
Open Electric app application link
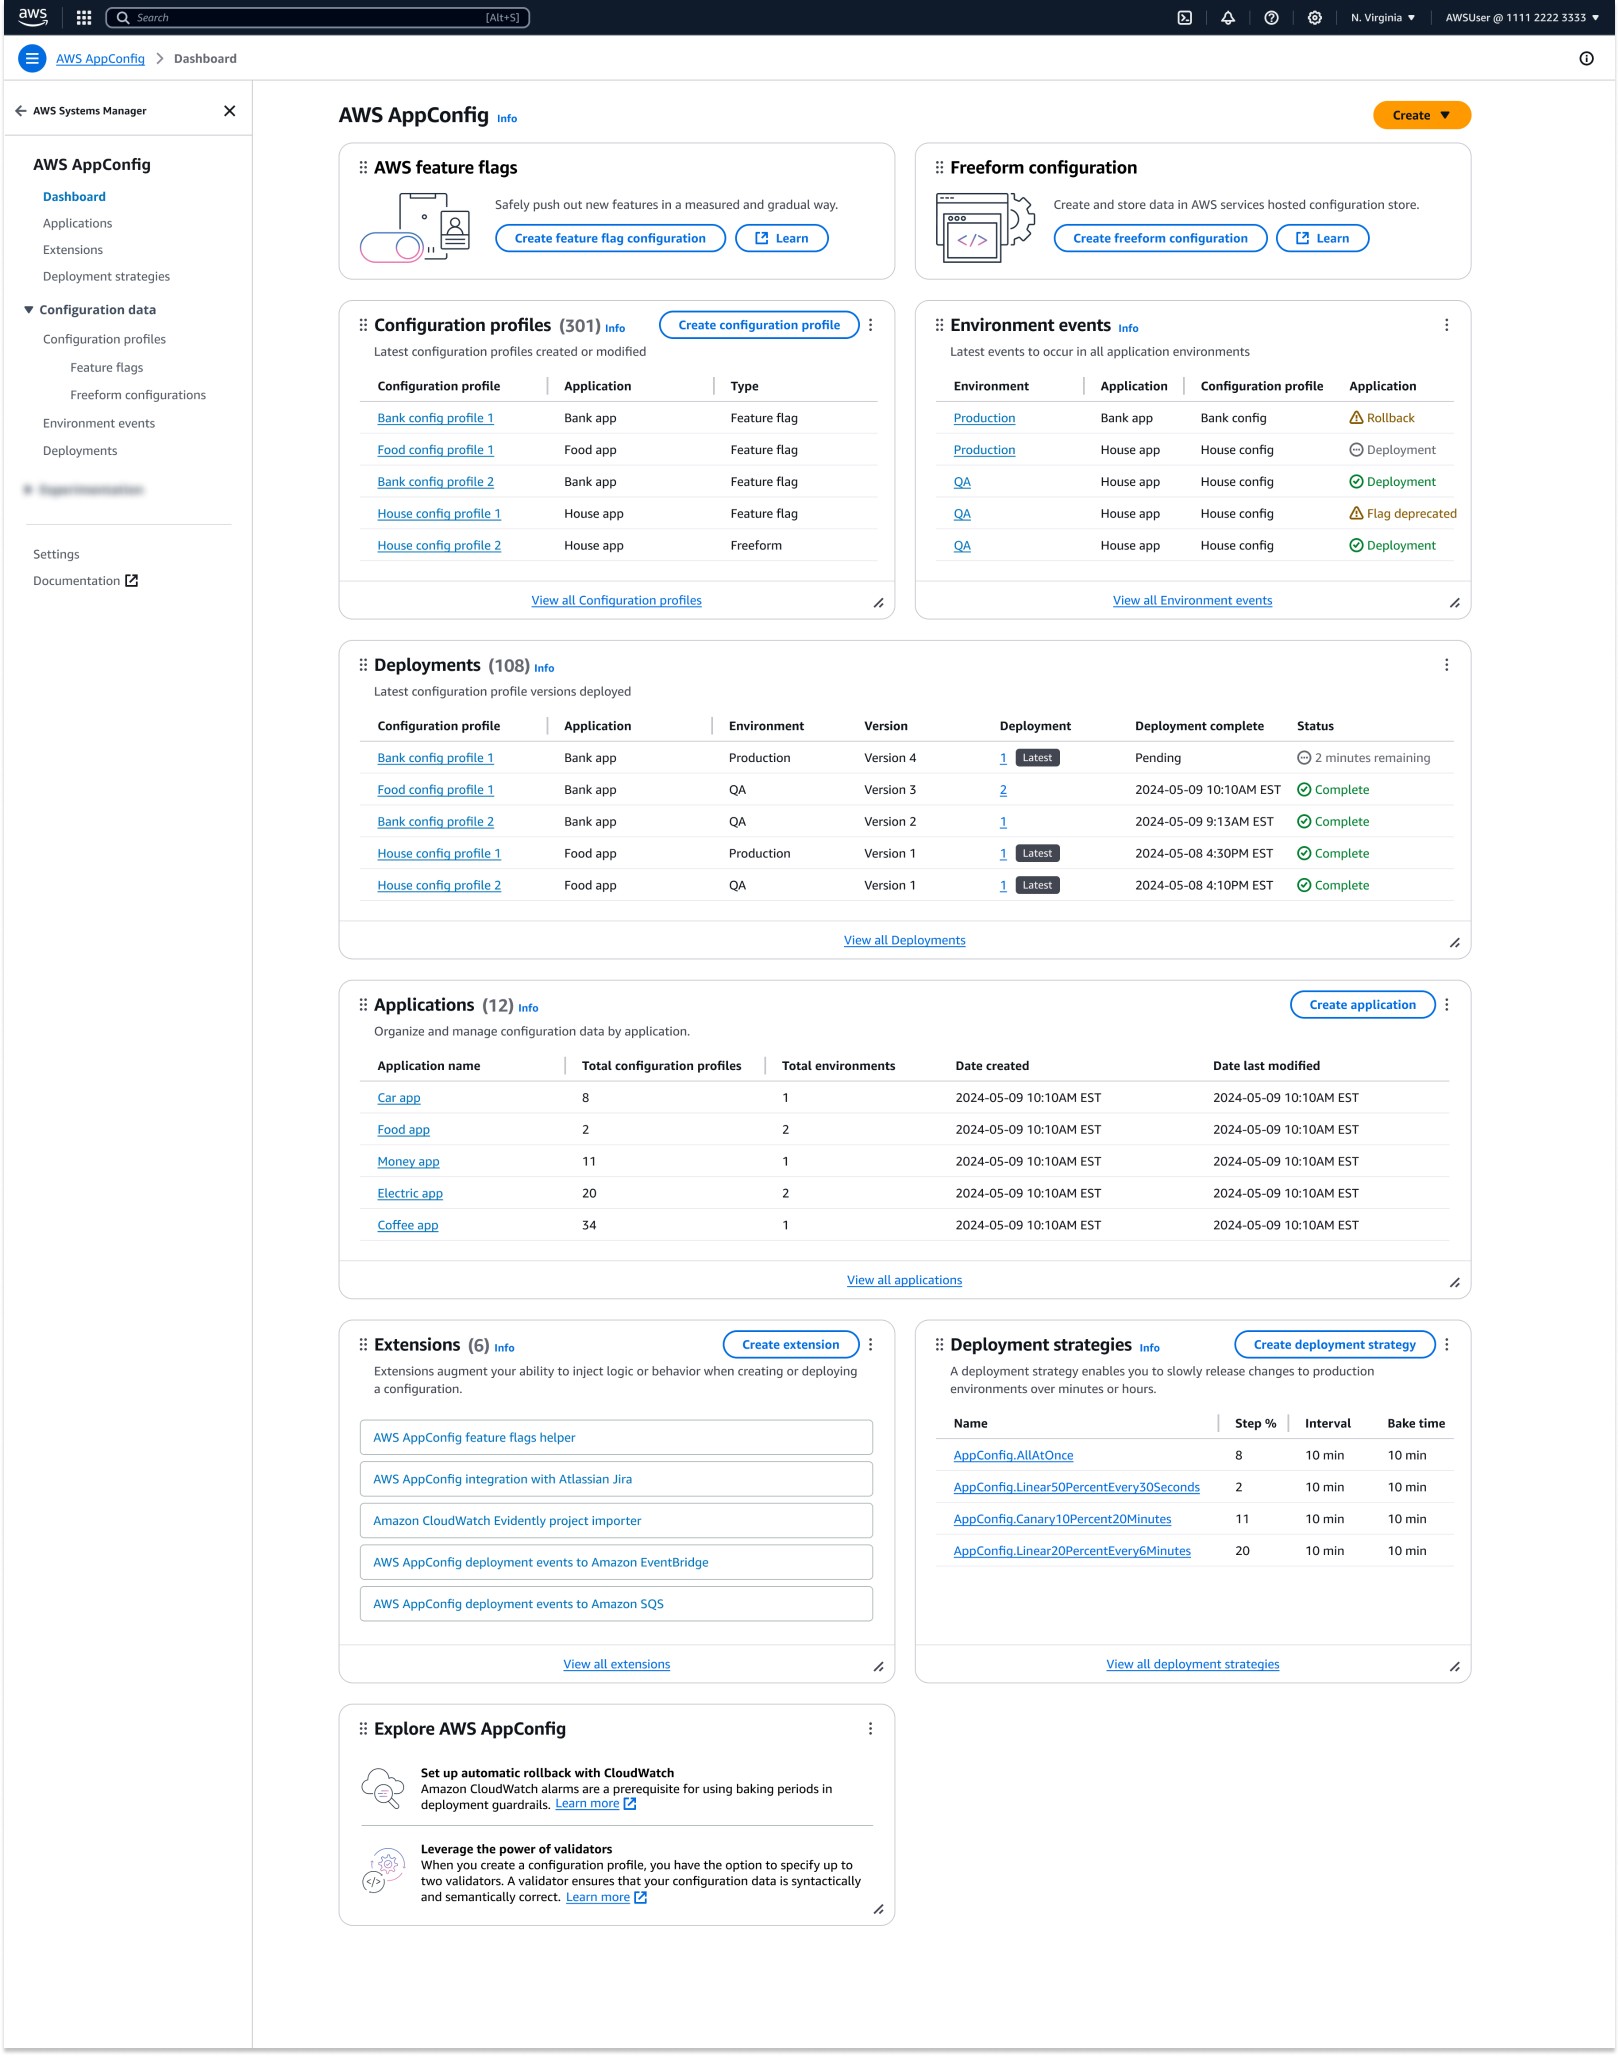pyautogui.click(x=409, y=1194)
